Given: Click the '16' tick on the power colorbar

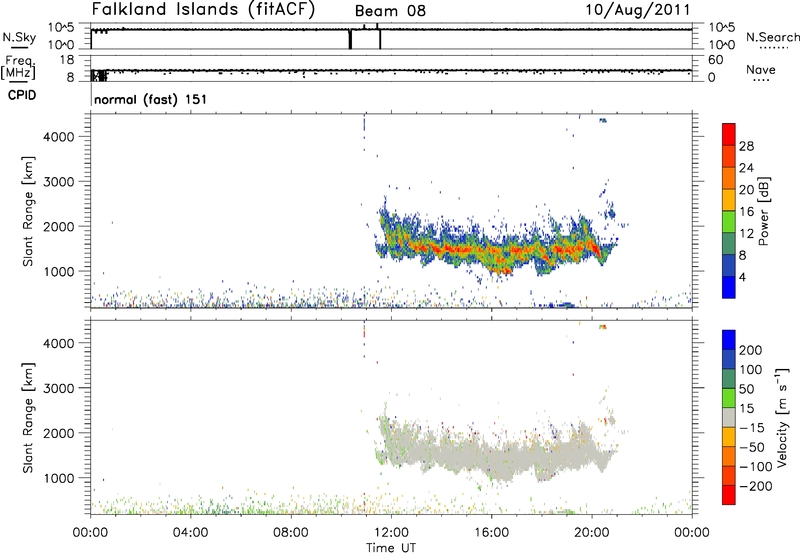Looking at the screenshot, I should (746, 211).
